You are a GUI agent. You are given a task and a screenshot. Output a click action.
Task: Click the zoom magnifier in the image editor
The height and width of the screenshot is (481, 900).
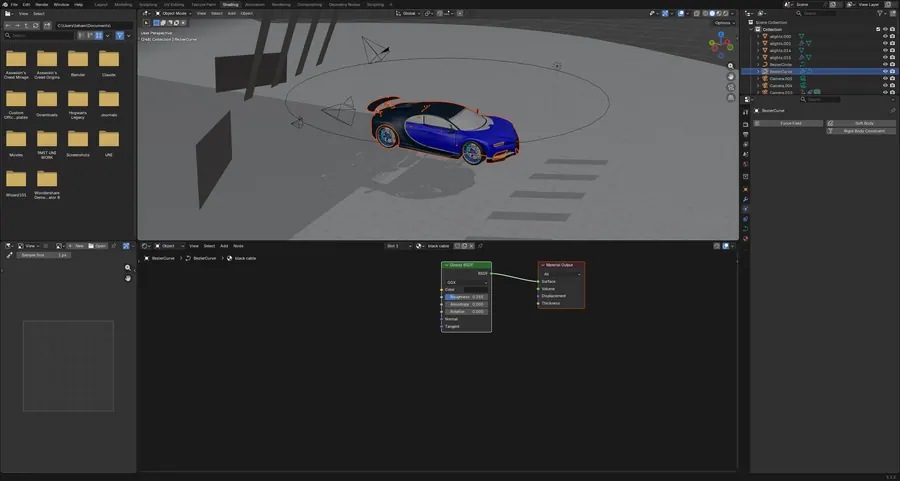click(x=127, y=267)
